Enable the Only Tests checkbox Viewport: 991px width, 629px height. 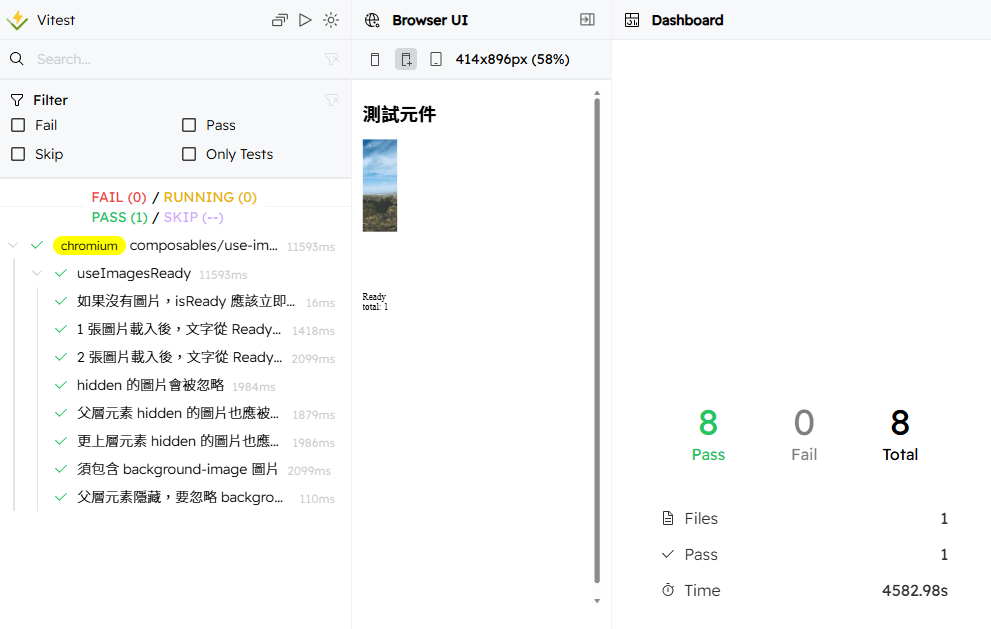click(x=189, y=154)
